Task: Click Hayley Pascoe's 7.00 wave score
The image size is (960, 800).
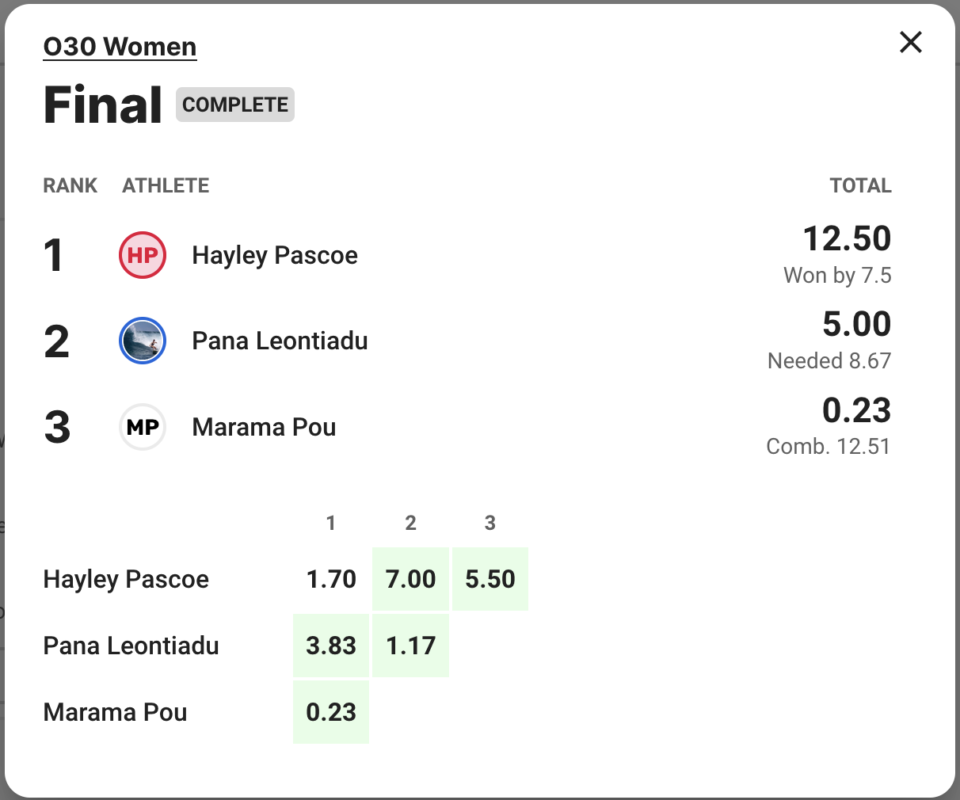Action: (x=410, y=579)
